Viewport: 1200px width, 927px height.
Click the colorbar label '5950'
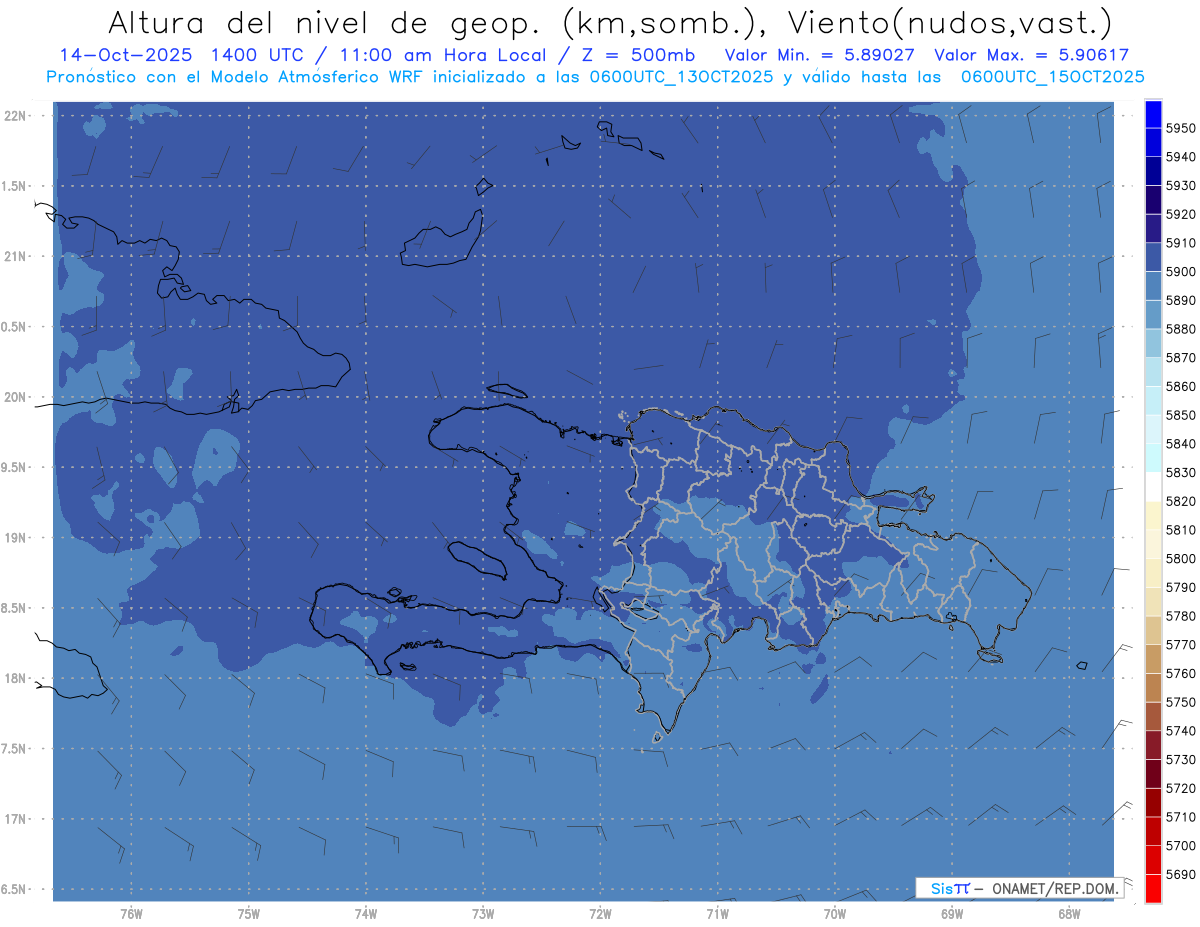pyautogui.click(x=1180, y=128)
